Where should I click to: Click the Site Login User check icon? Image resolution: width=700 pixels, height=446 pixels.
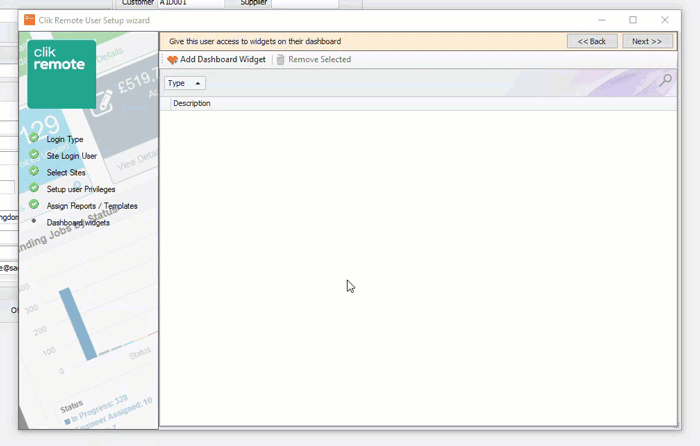34,154
